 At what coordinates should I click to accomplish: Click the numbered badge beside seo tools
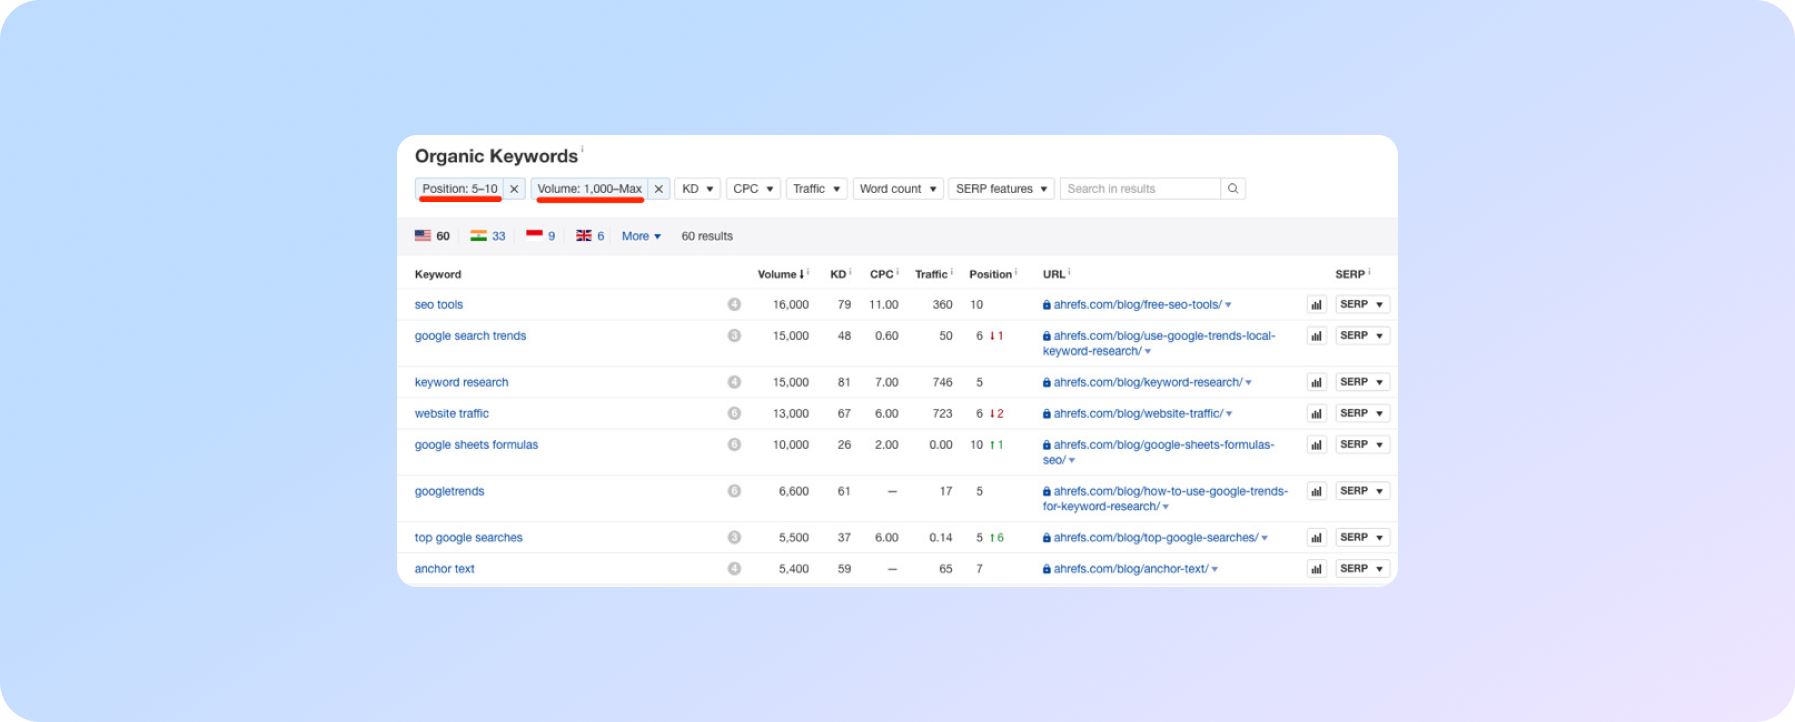734,305
